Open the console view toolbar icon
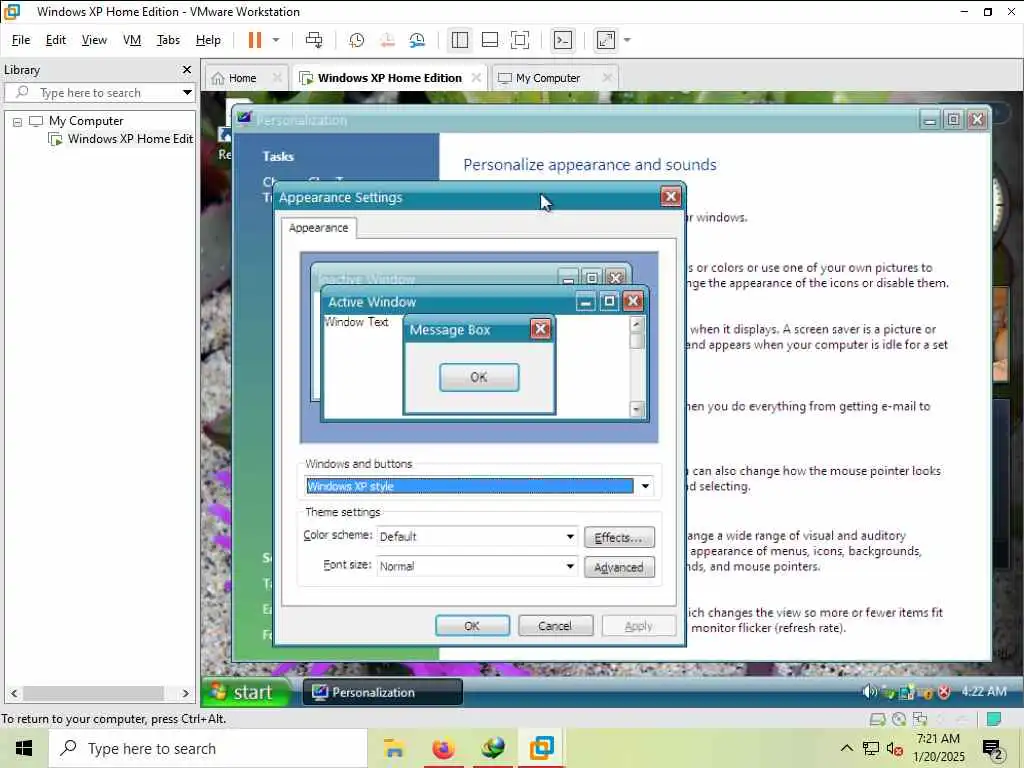1024x768 pixels. pyautogui.click(x=562, y=40)
